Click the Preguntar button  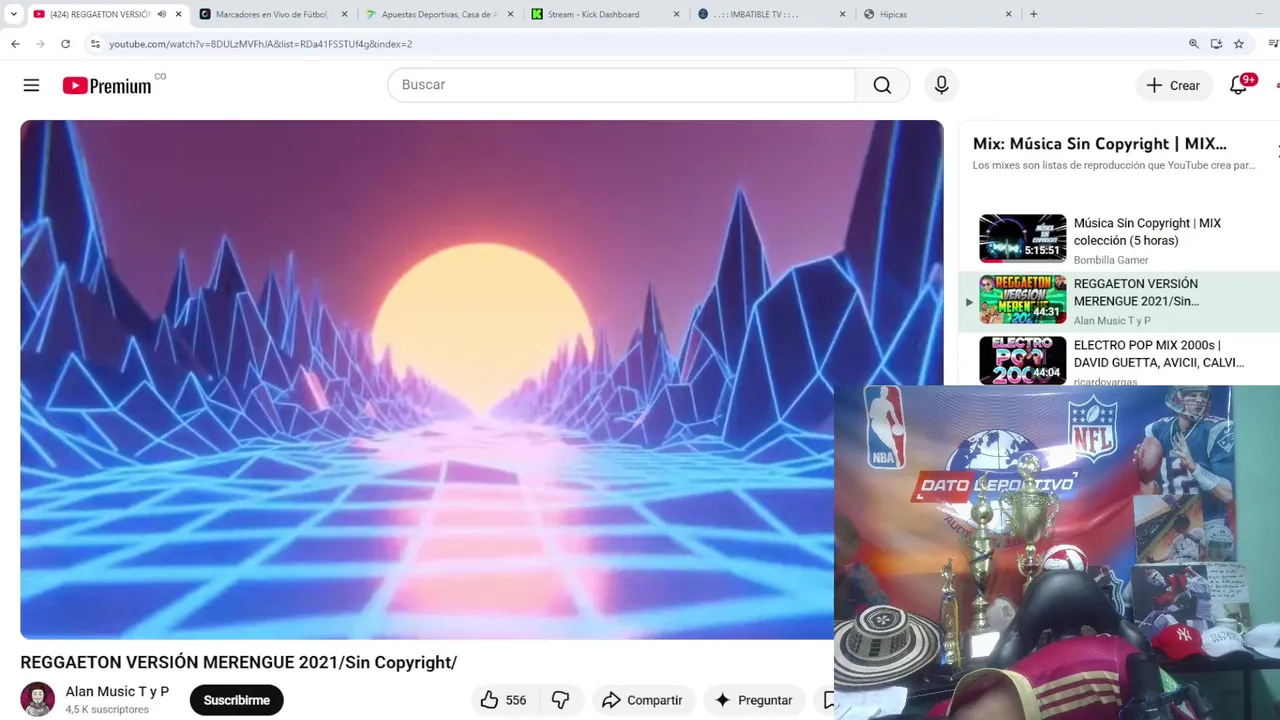tap(753, 700)
